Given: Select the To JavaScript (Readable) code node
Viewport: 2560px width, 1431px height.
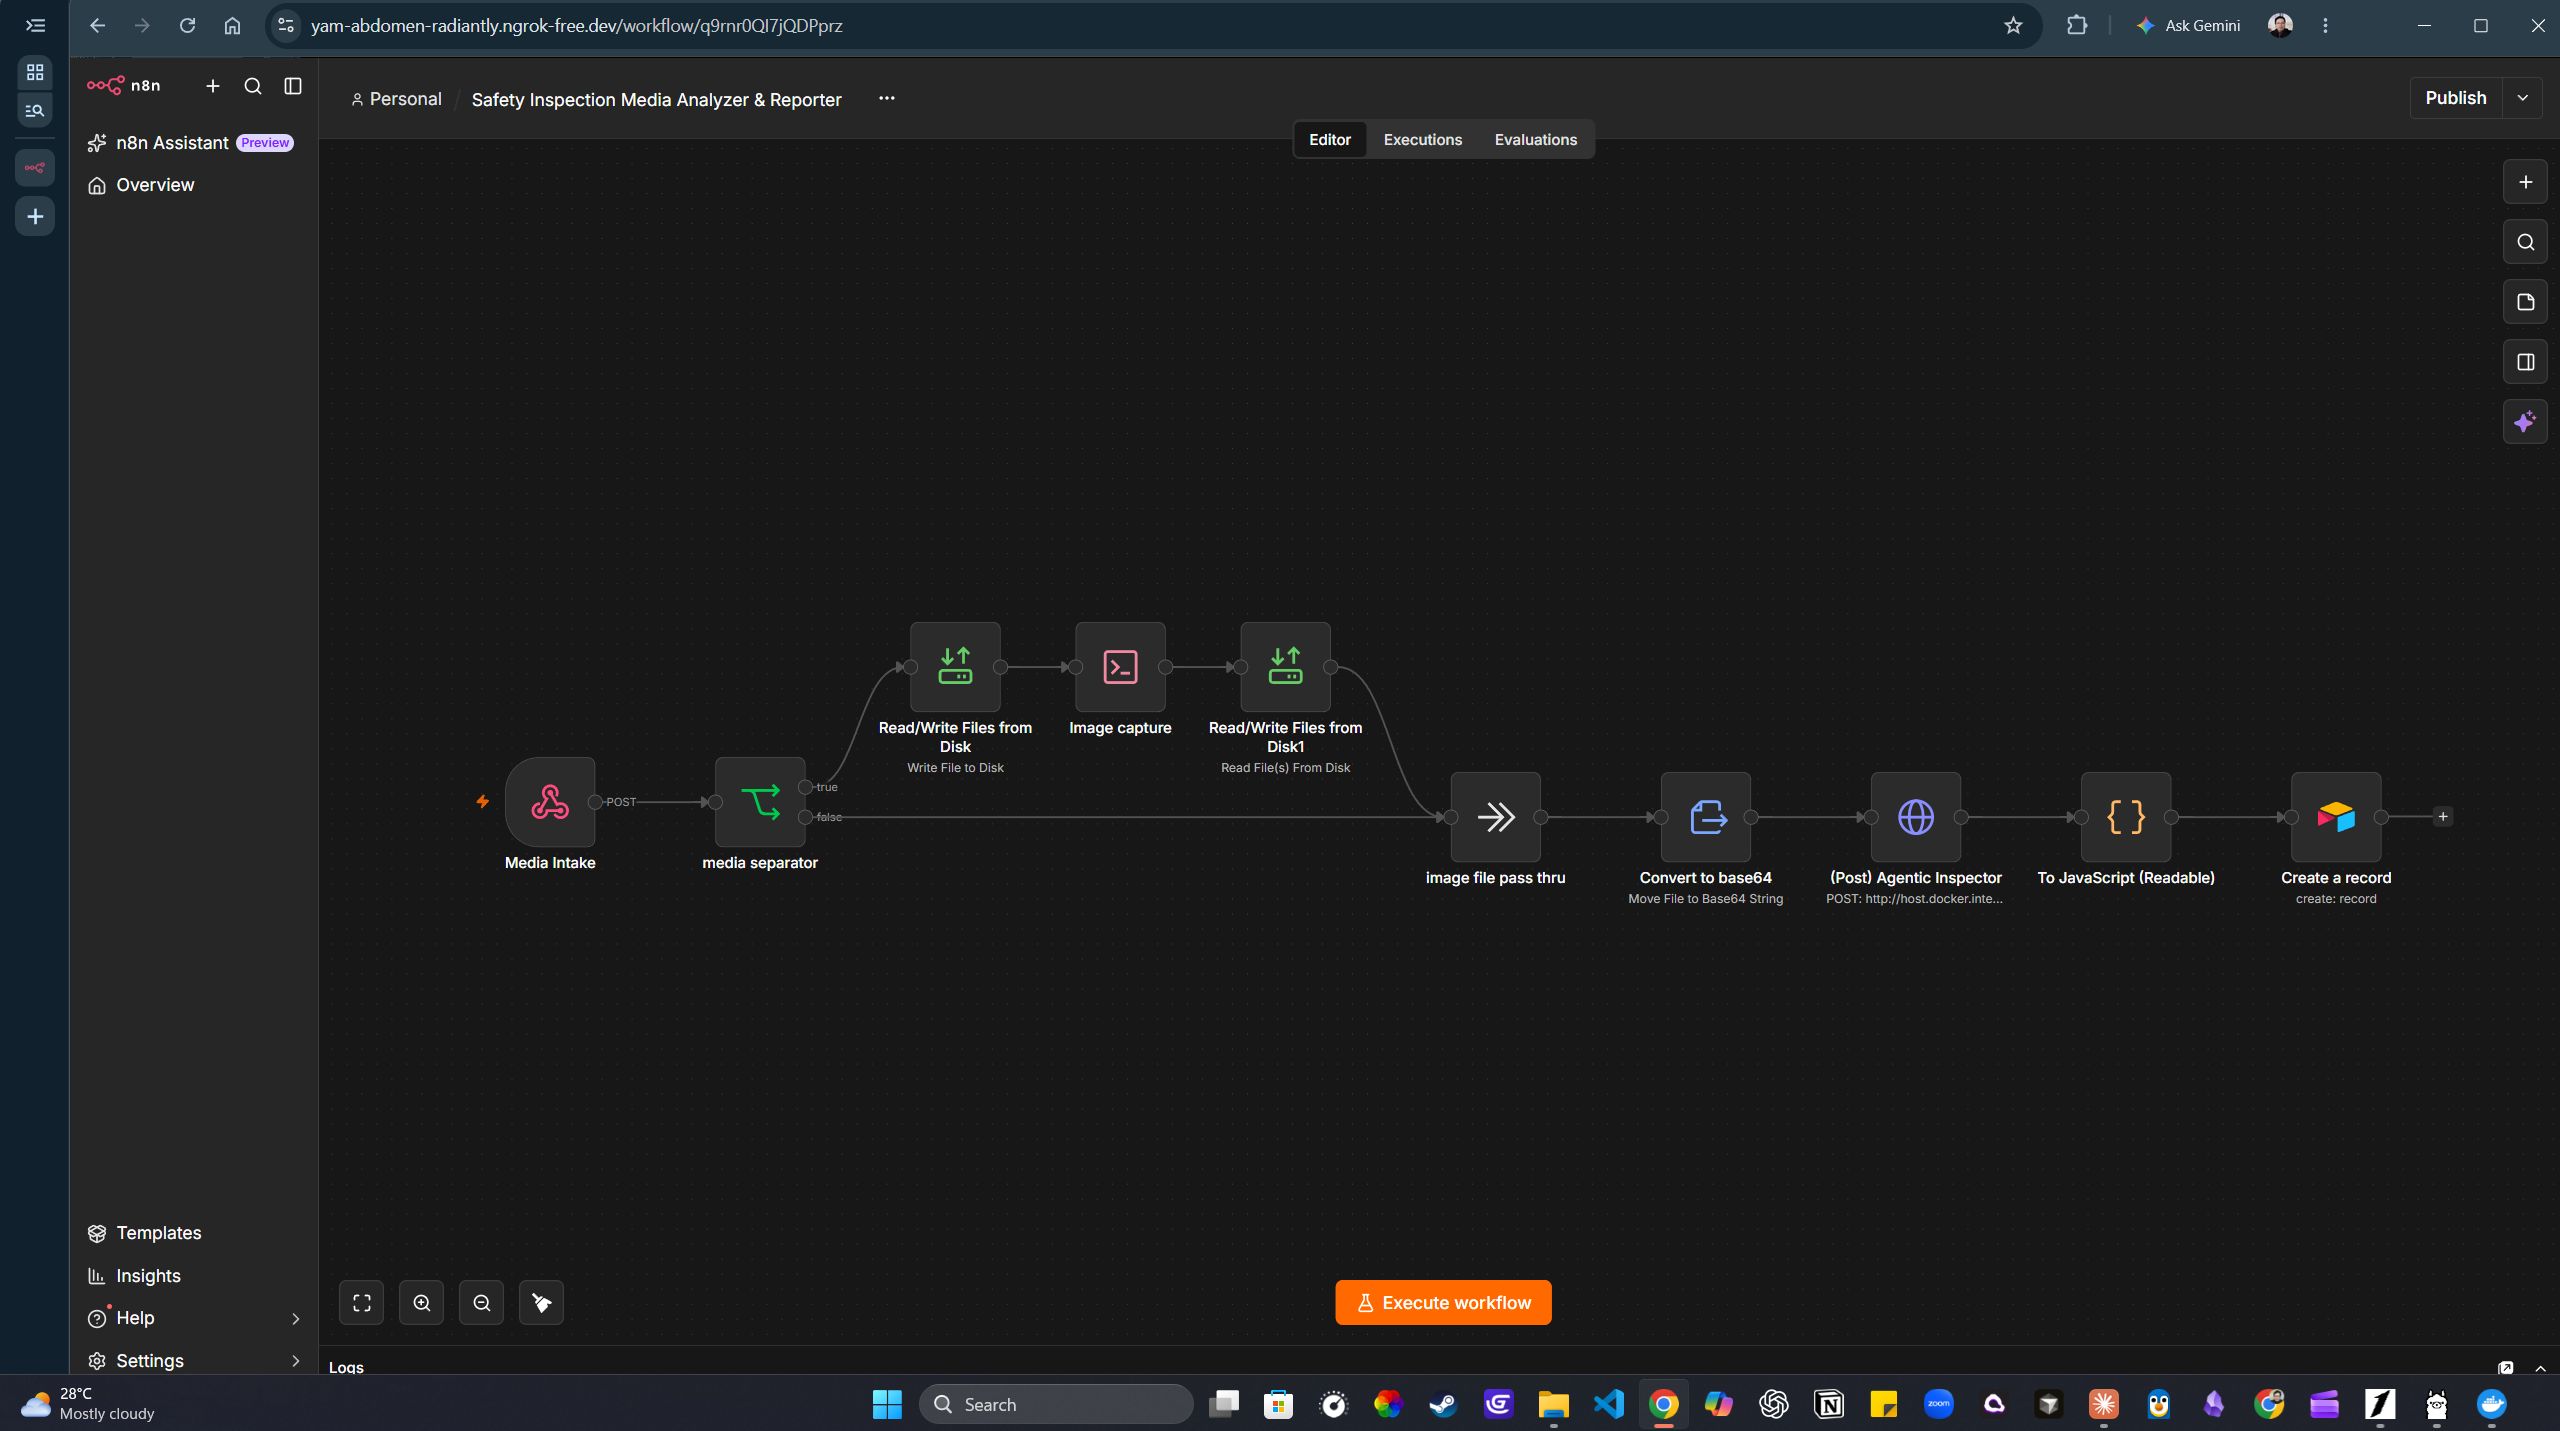Looking at the screenshot, I should pyautogui.click(x=2126, y=817).
